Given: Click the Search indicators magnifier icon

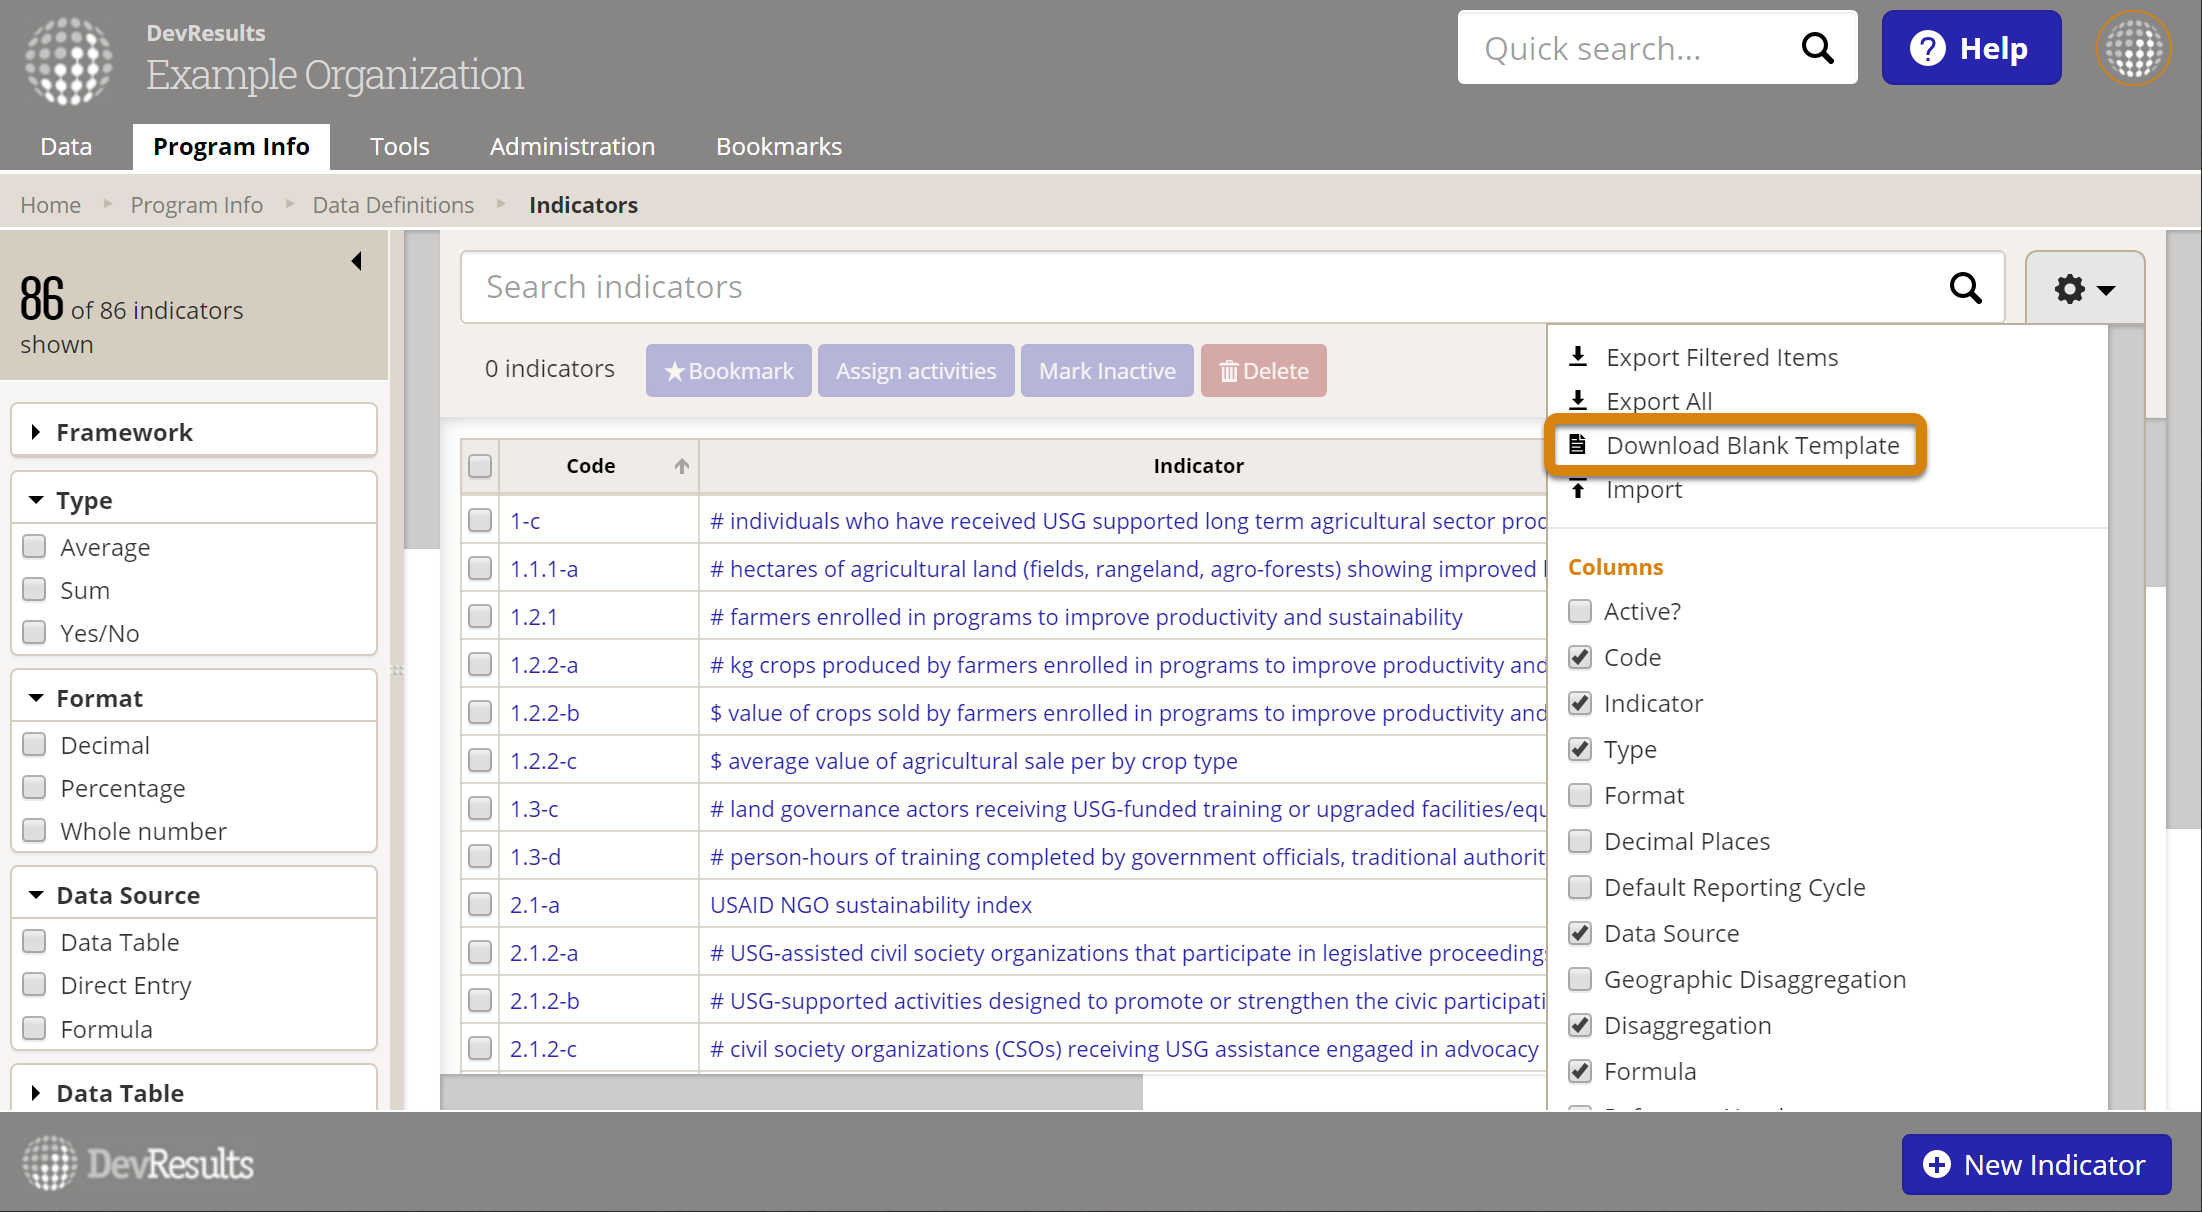Looking at the screenshot, I should (1965, 288).
